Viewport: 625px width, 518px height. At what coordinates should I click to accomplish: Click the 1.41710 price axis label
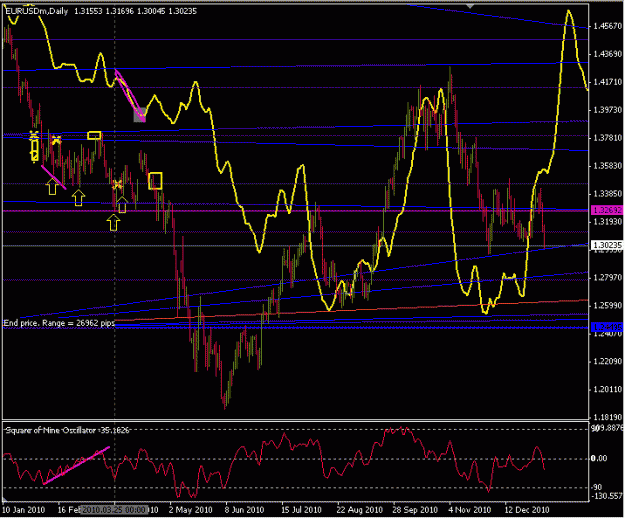[607, 82]
